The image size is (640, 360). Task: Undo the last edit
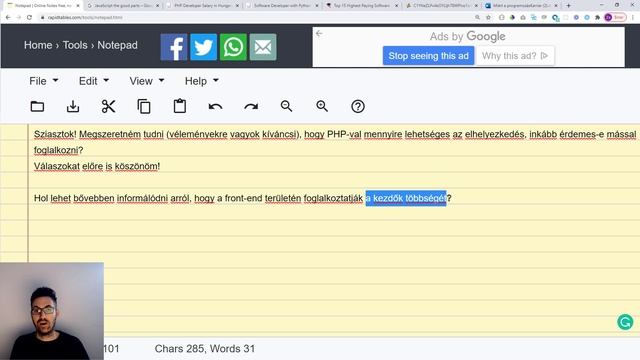[216, 107]
